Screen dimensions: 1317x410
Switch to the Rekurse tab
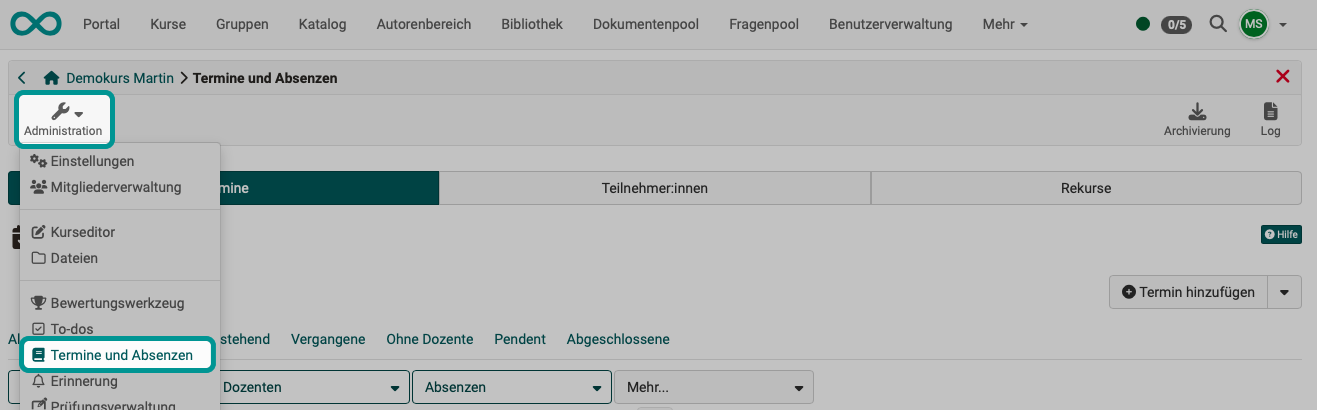1086,188
